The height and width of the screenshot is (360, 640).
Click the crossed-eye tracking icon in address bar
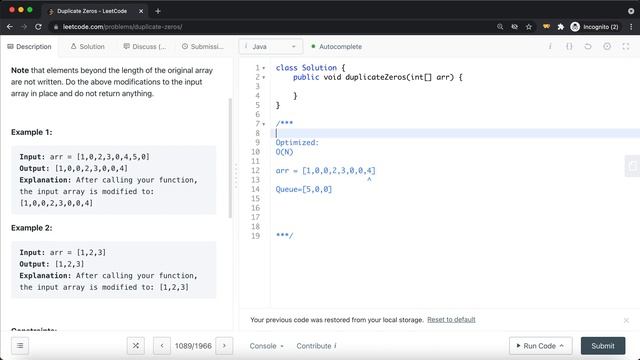[x=514, y=27]
